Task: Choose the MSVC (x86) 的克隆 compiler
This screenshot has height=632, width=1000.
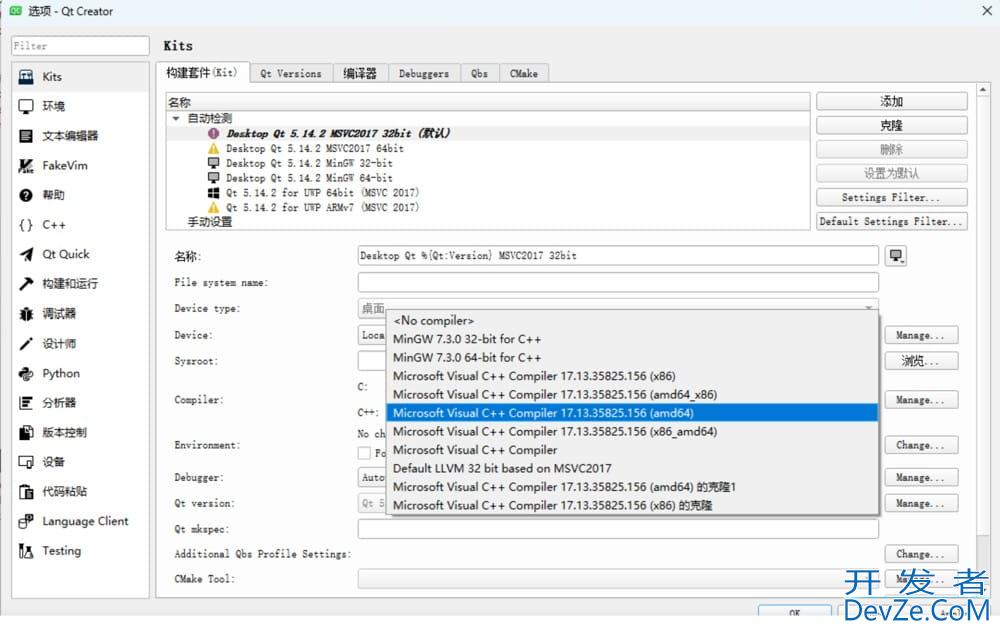Action: (x=632, y=506)
